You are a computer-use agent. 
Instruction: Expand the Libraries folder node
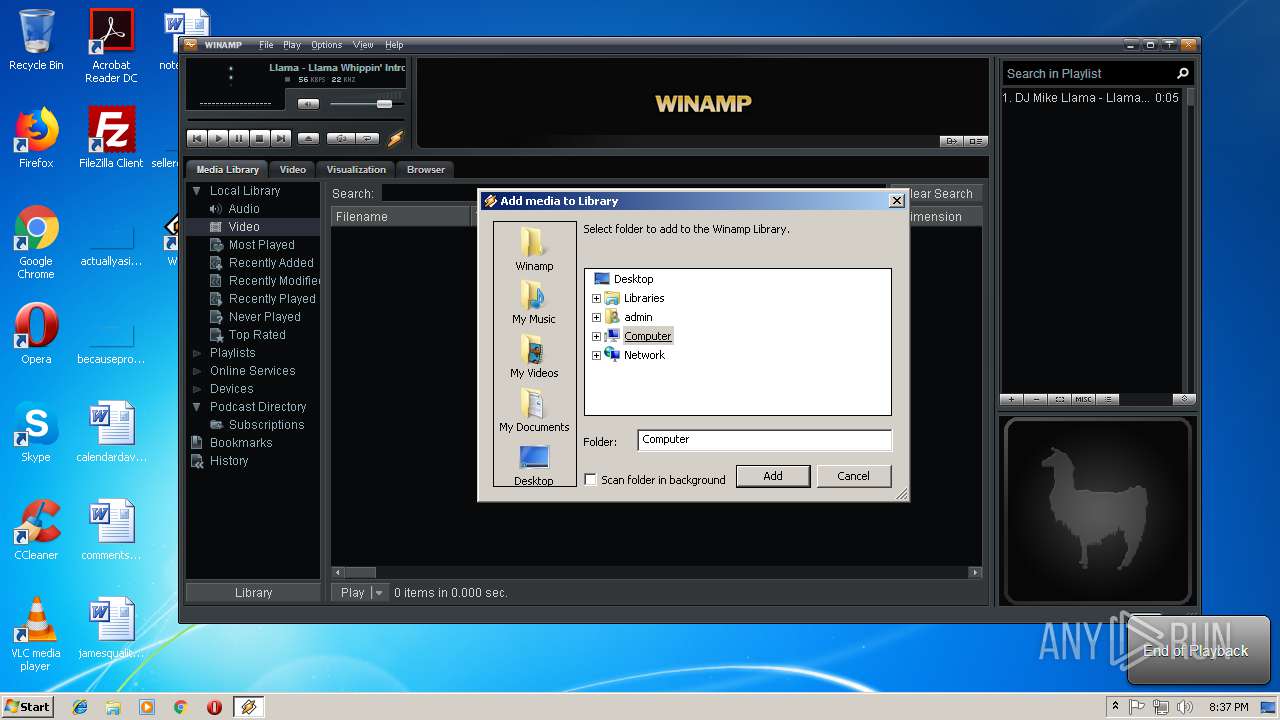597,298
